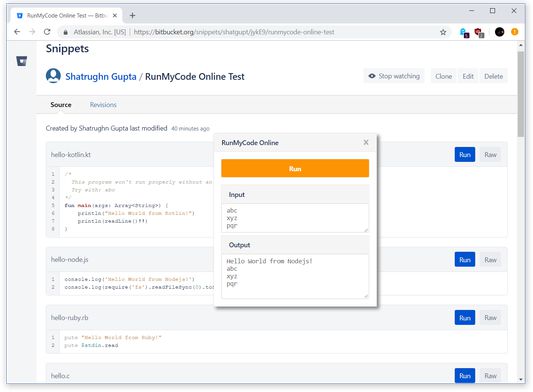533x392 pixels.
Task: Reload the page with the refresh icon
Action: (47, 32)
